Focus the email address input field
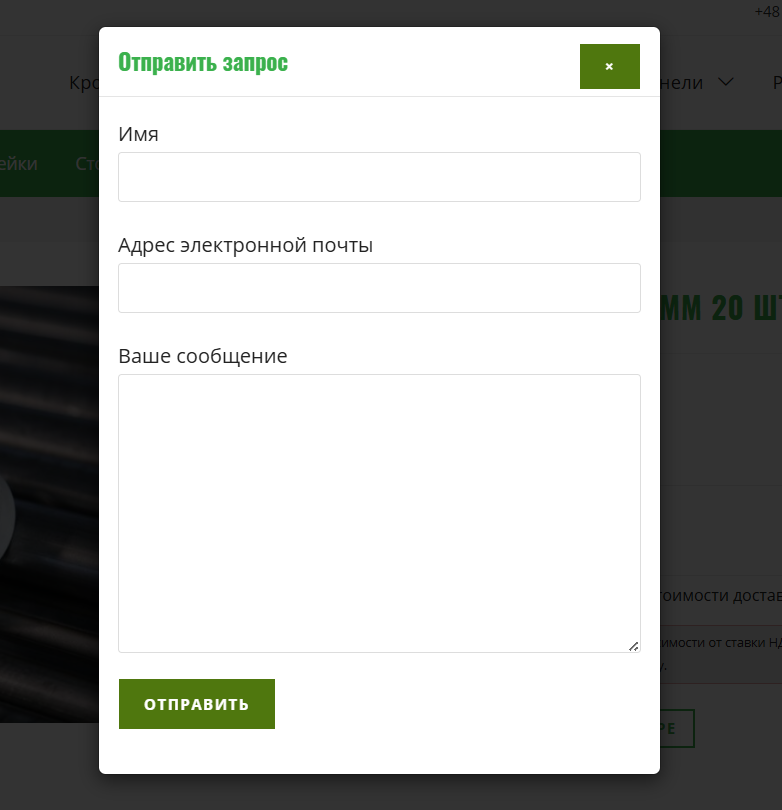This screenshot has width=782, height=810. click(x=379, y=288)
